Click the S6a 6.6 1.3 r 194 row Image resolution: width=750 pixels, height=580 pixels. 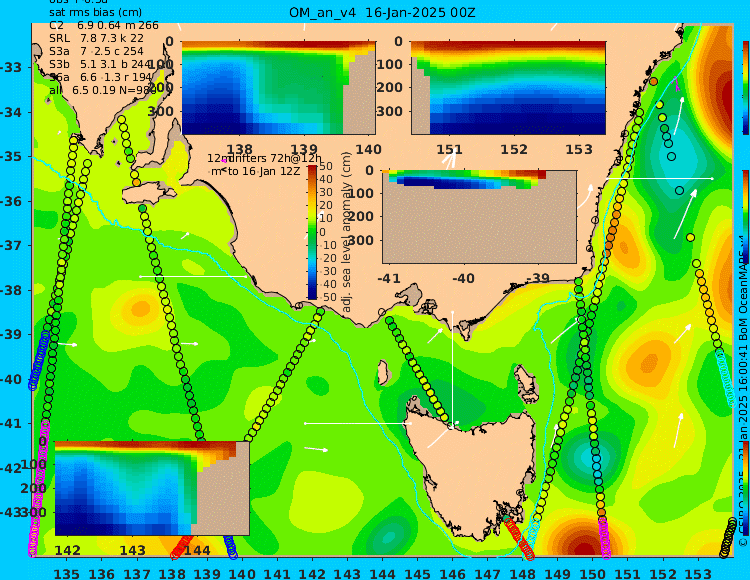100,77
